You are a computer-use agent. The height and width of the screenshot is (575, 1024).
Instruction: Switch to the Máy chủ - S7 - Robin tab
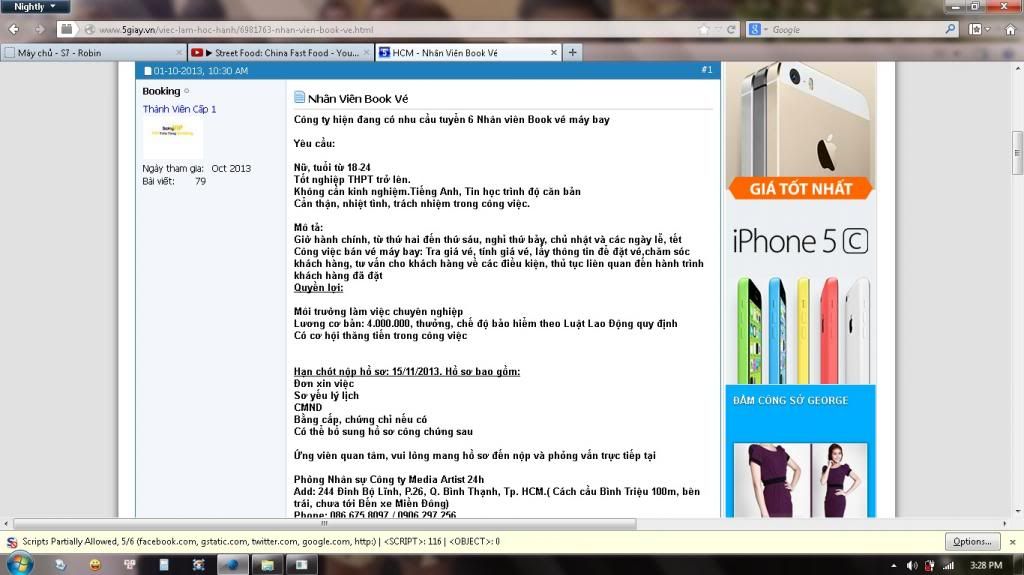[90, 52]
